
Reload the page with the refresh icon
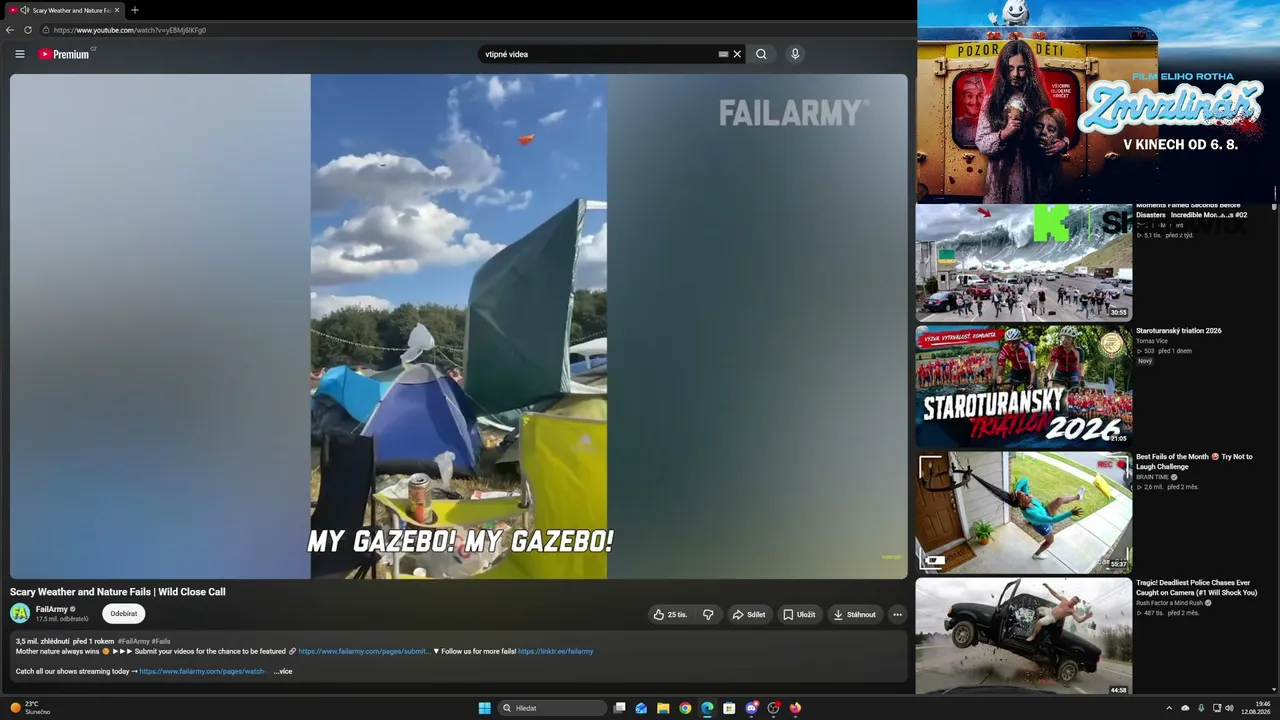pyautogui.click(x=28, y=30)
